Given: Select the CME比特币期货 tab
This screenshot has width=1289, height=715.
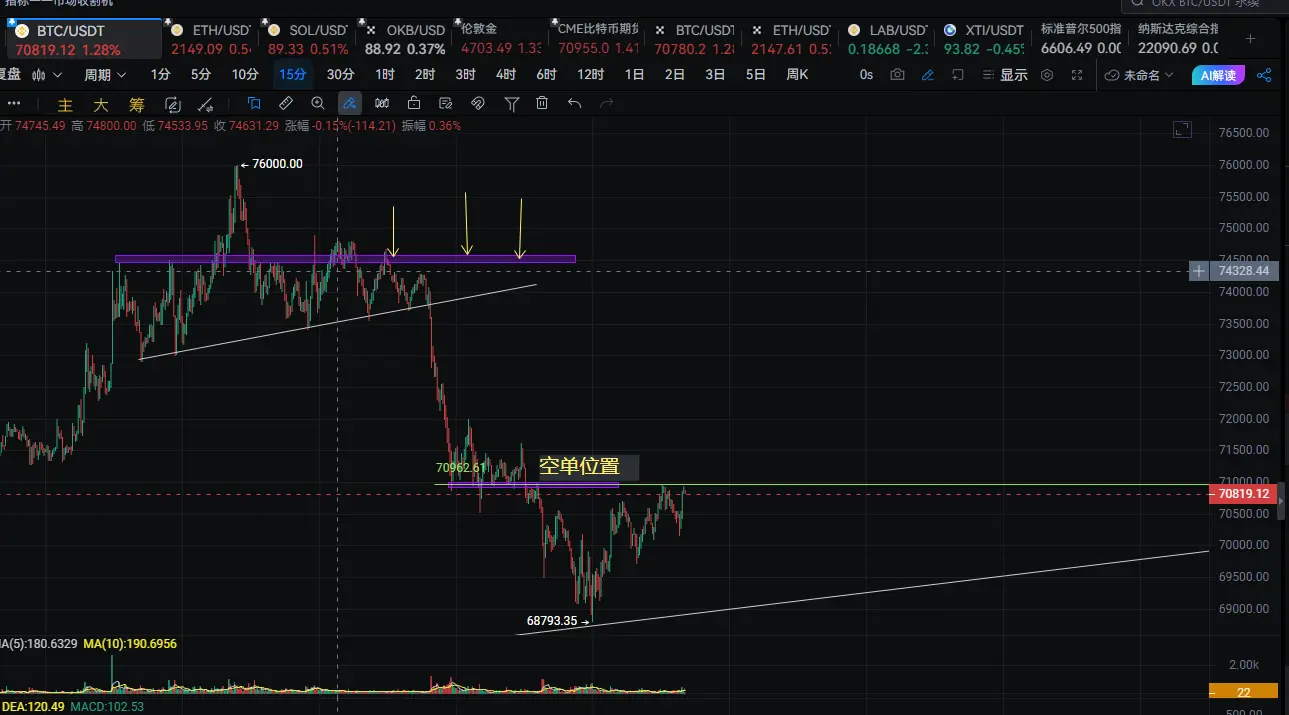Looking at the screenshot, I should [597, 40].
